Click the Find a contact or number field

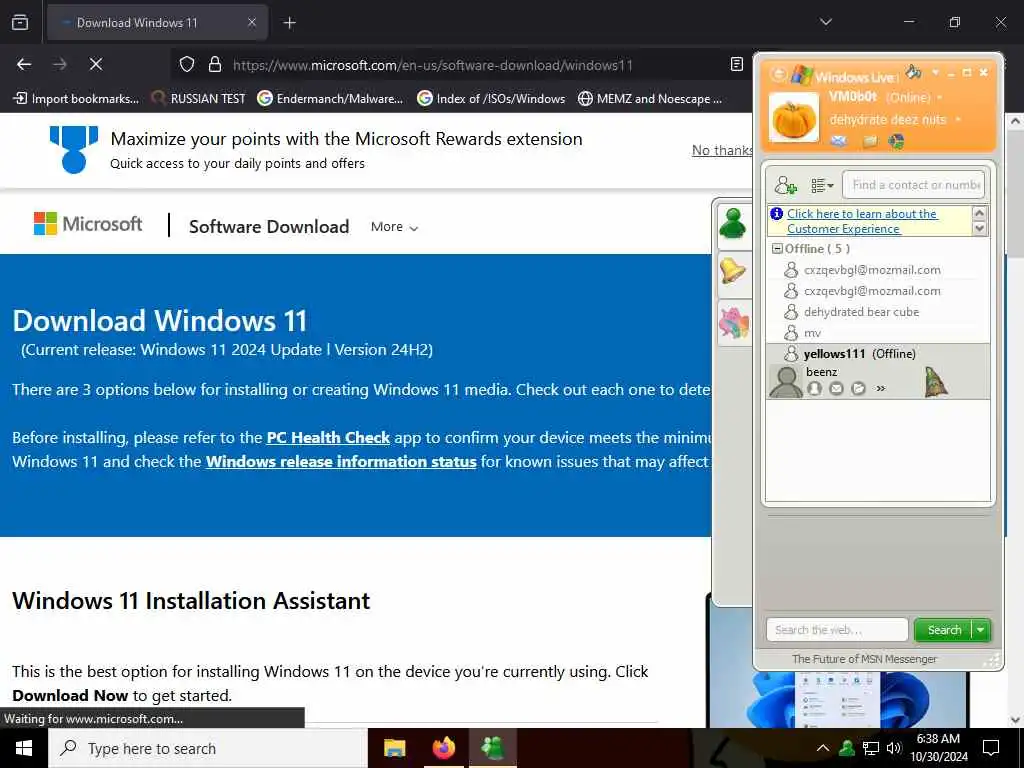pos(914,185)
